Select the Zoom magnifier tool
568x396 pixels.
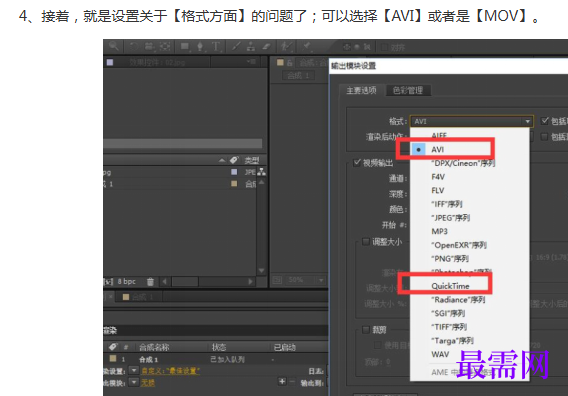pos(114,46)
